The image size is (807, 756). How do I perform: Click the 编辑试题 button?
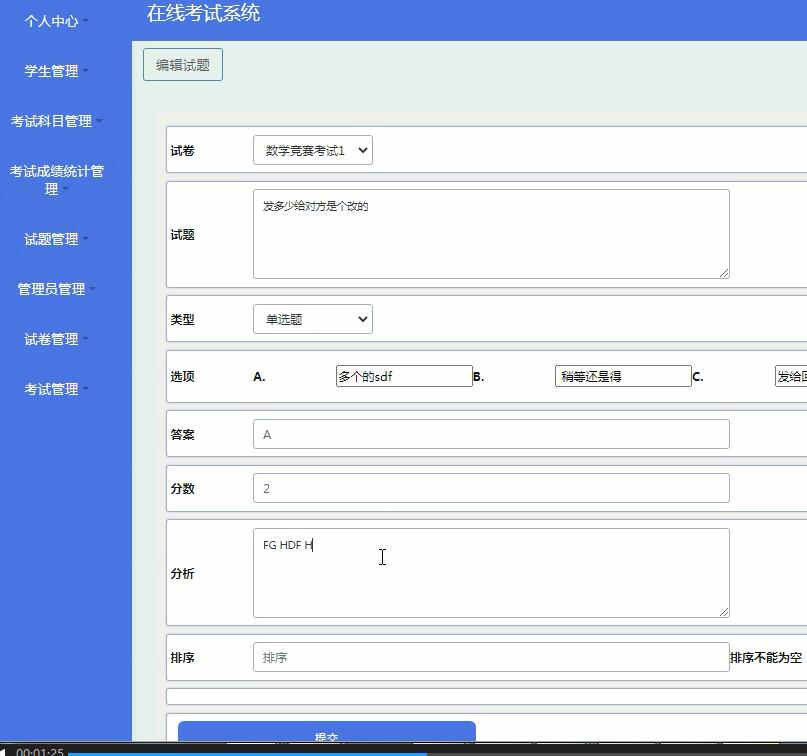click(x=182, y=63)
